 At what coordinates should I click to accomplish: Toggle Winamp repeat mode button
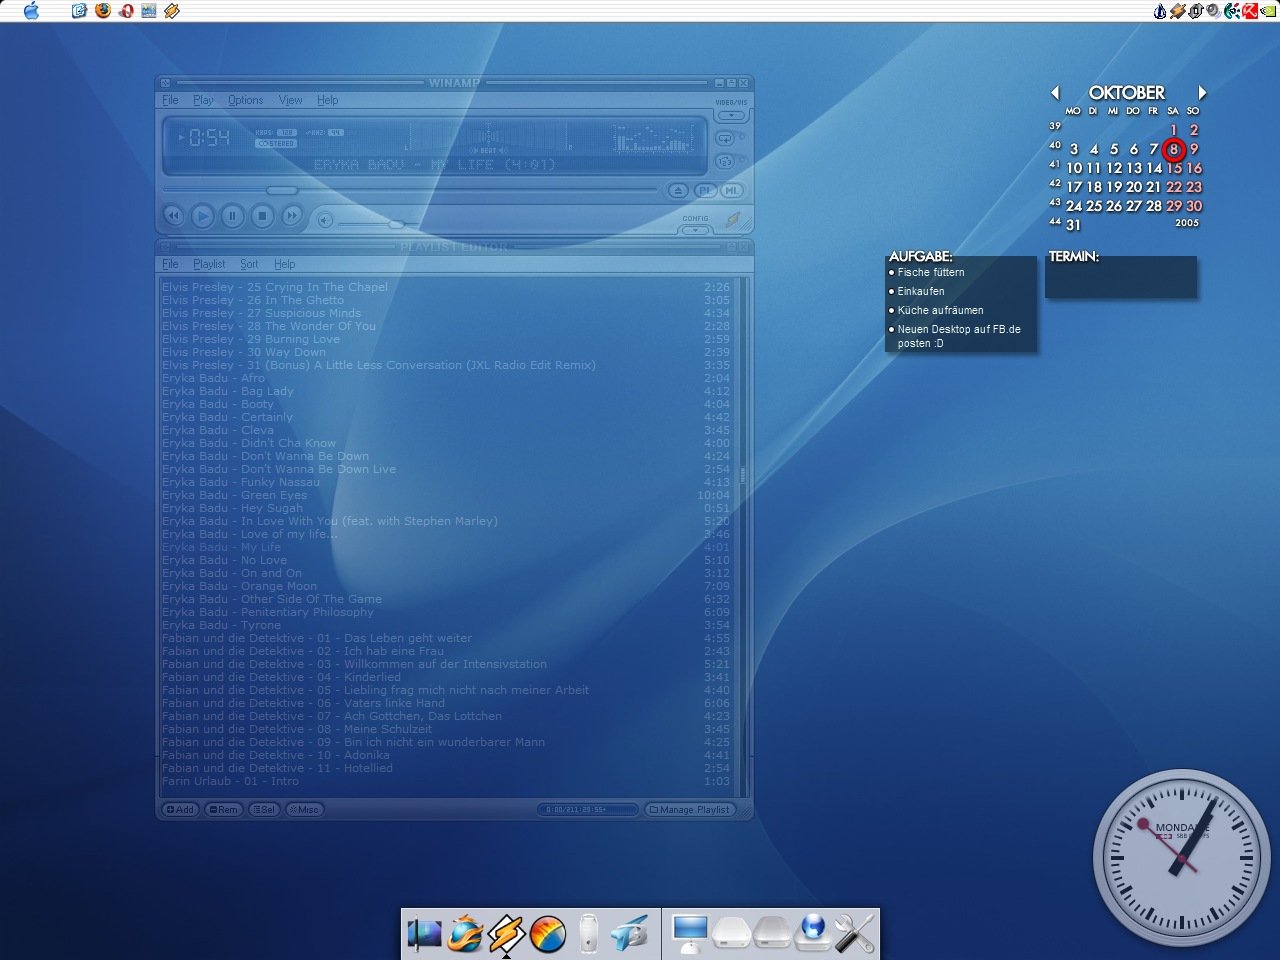coord(726,138)
